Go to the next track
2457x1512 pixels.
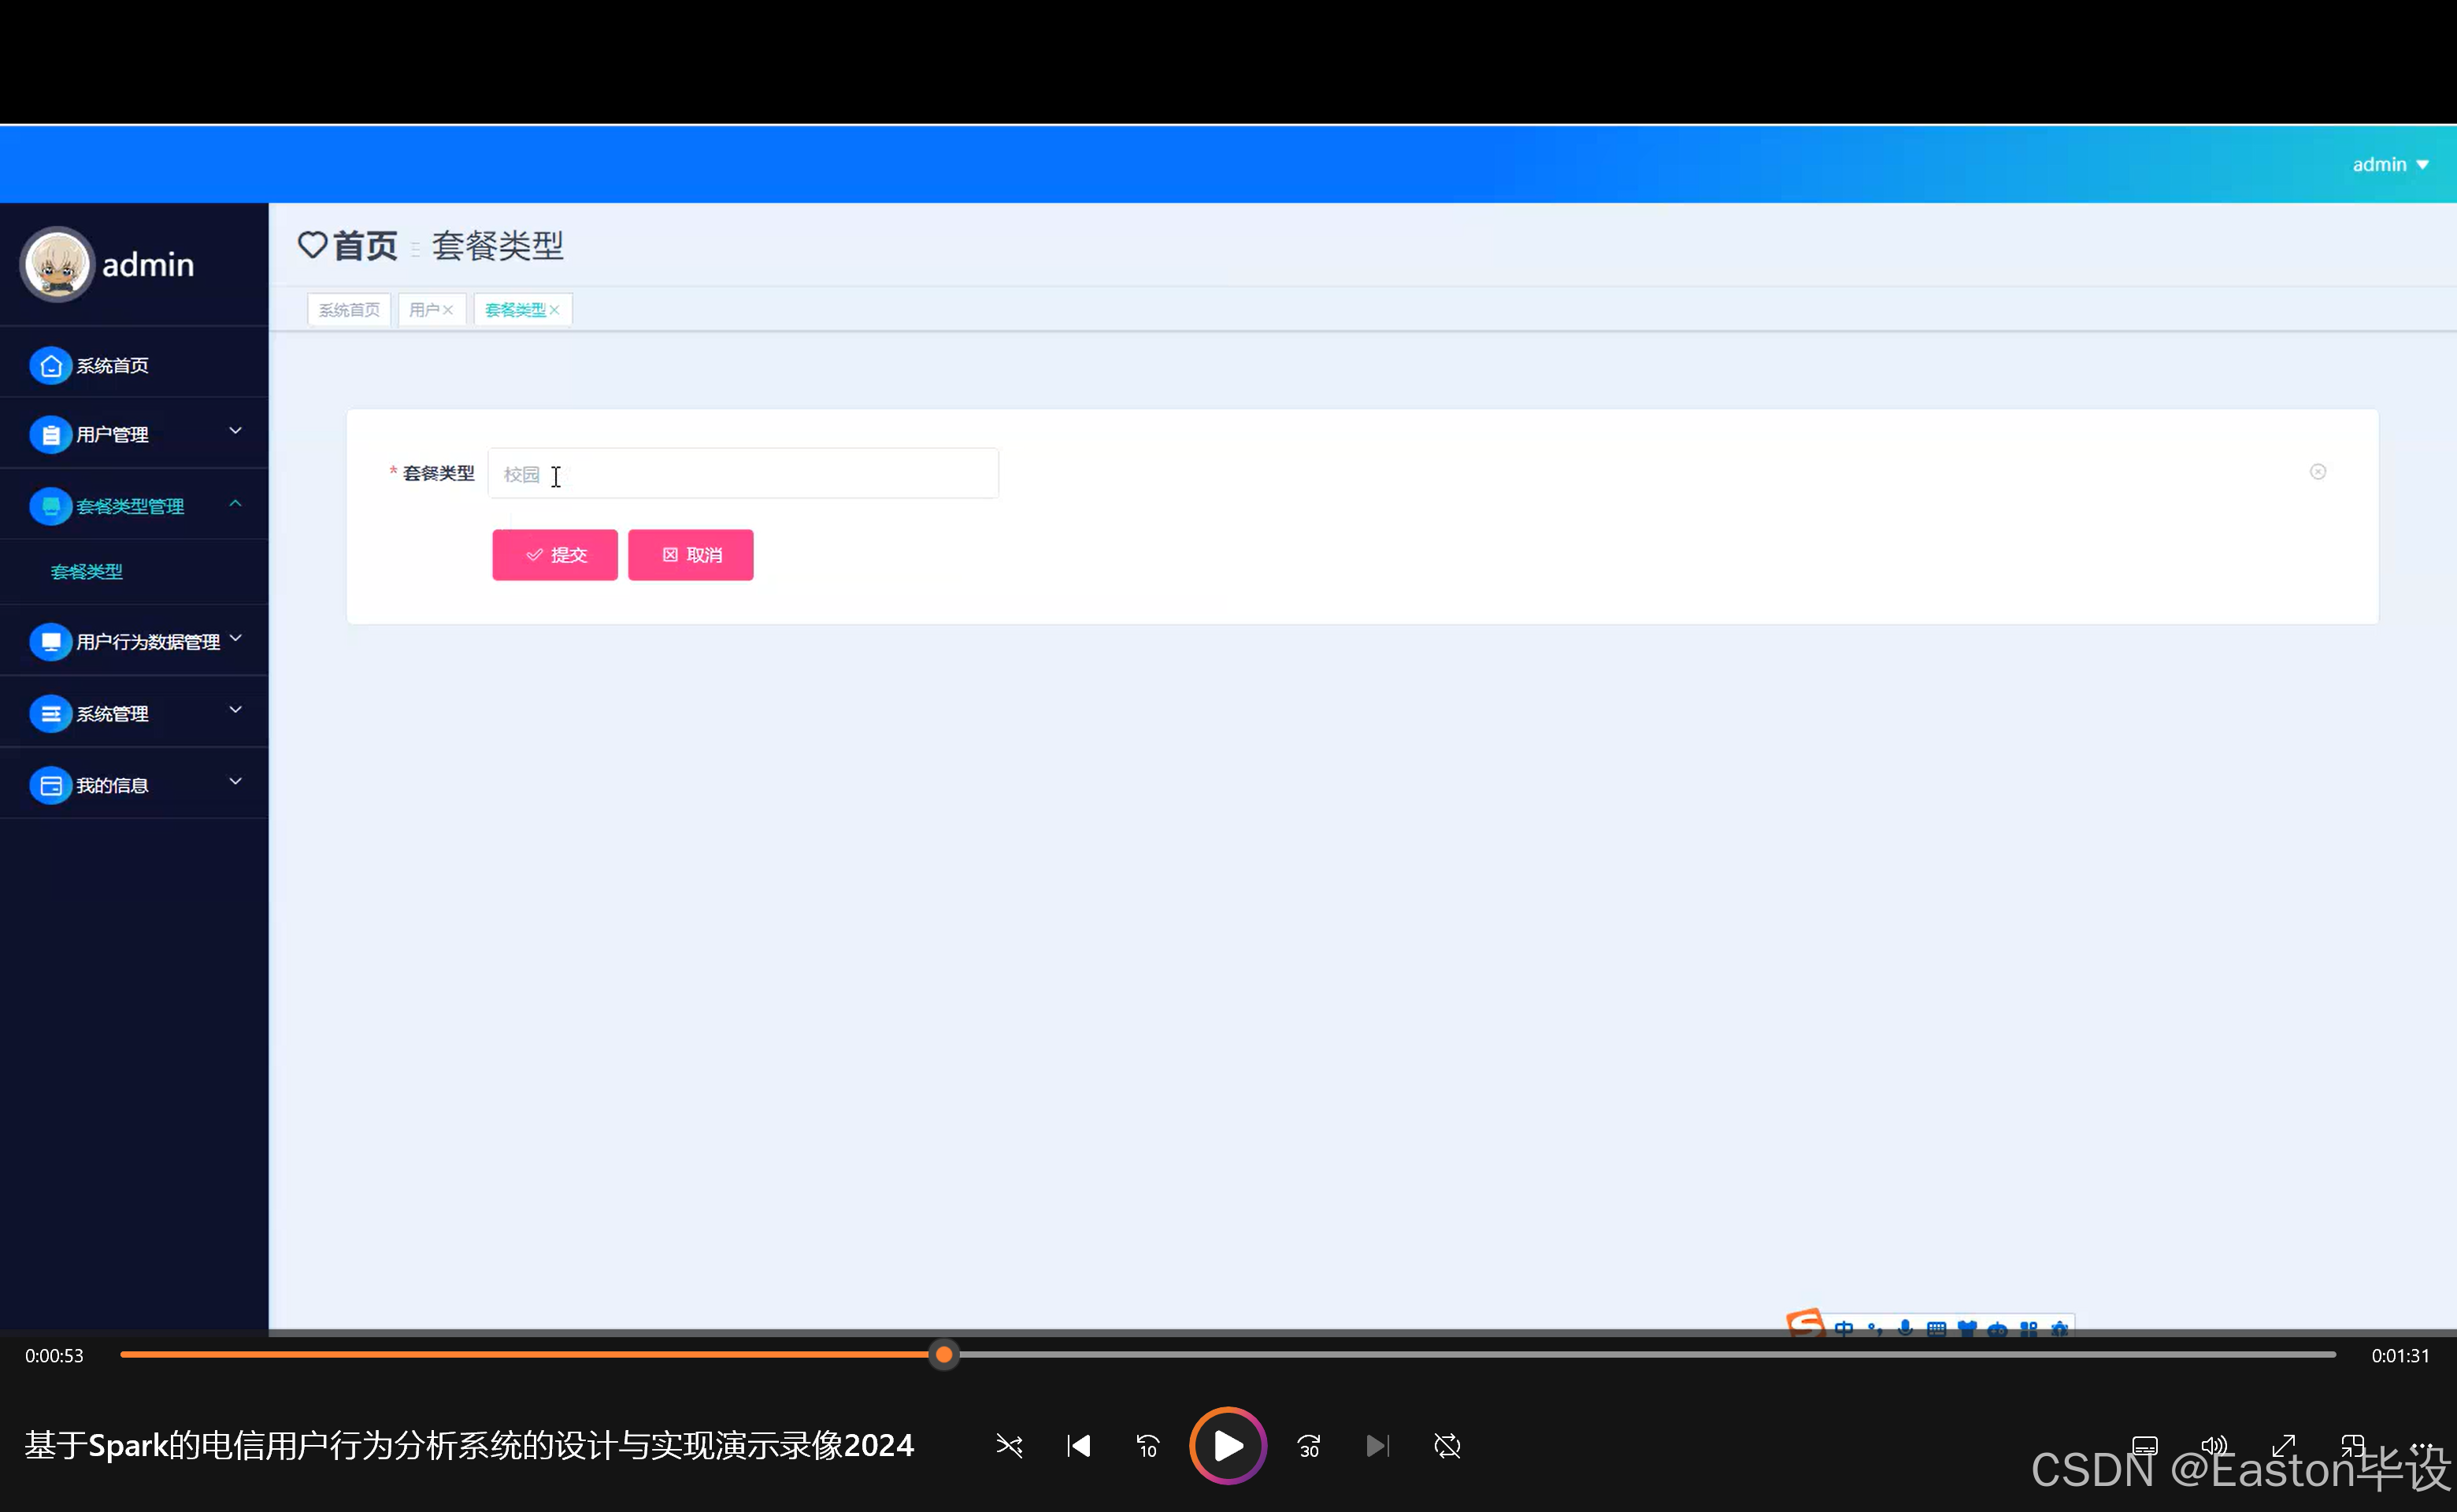point(1378,1446)
